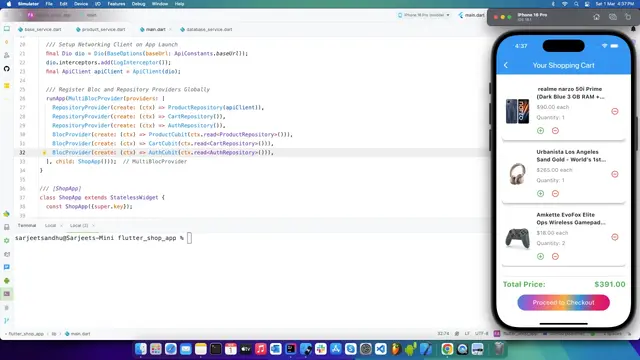The height and width of the screenshot is (360, 640).
Task: Open the Android icon tool window in sidebar
Action: click(7, 281)
